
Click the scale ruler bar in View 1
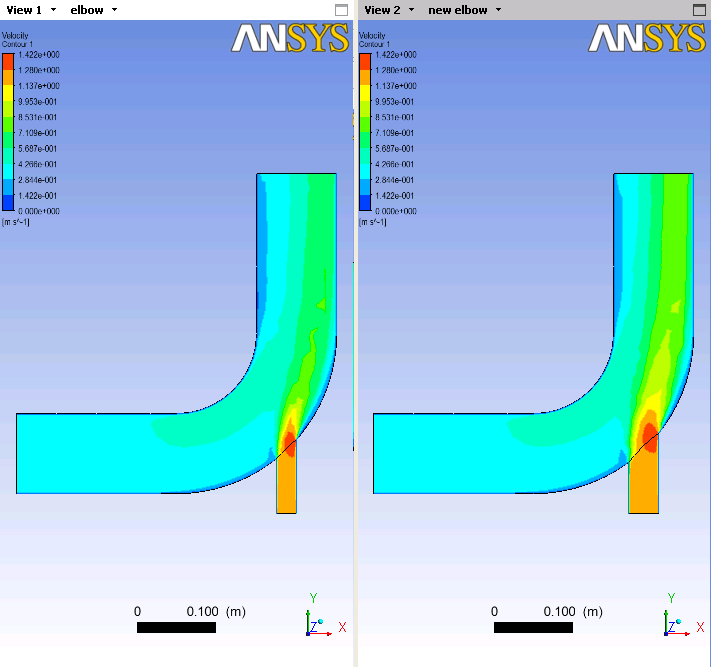click(x=176, y=627)
